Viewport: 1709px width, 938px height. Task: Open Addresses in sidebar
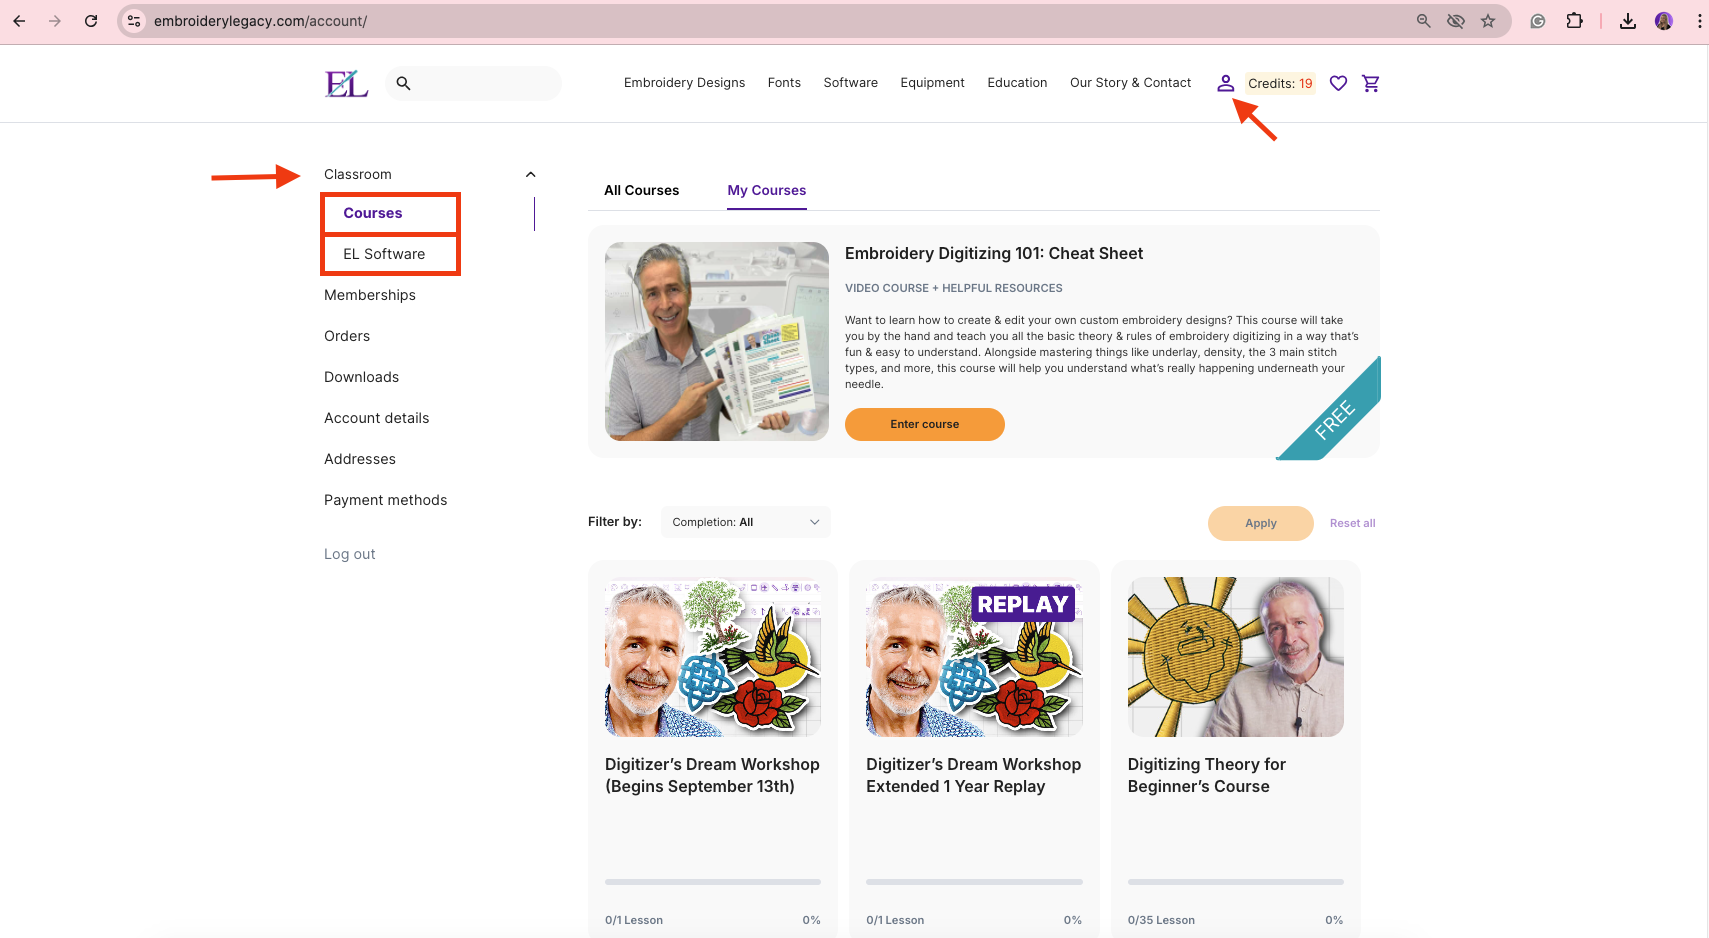360,459
